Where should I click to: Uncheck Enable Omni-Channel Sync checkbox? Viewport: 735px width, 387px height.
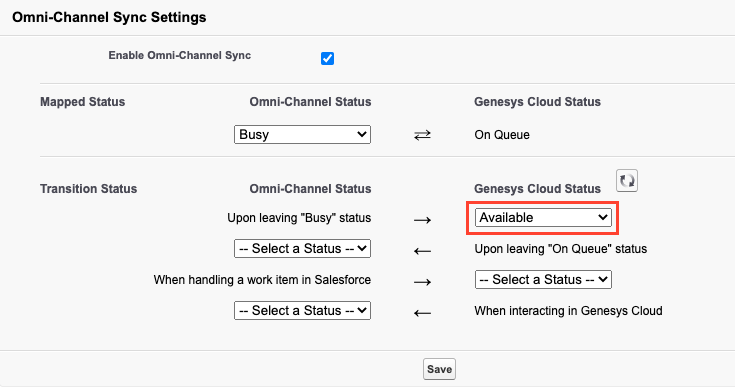[x=327, y=59]
